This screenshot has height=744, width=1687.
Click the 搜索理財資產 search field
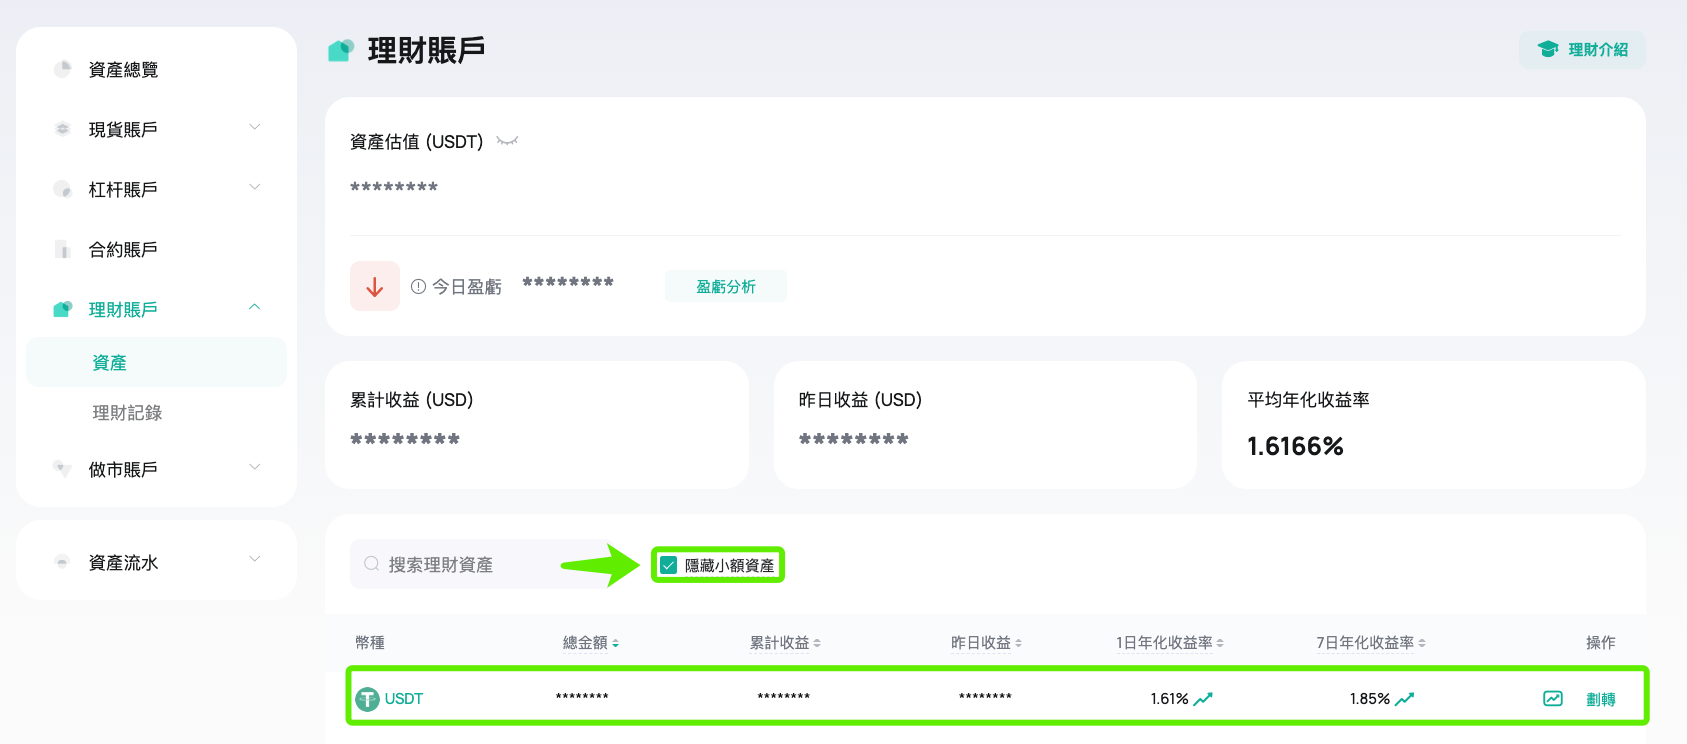pyautogui.click(x=493, y=564)
